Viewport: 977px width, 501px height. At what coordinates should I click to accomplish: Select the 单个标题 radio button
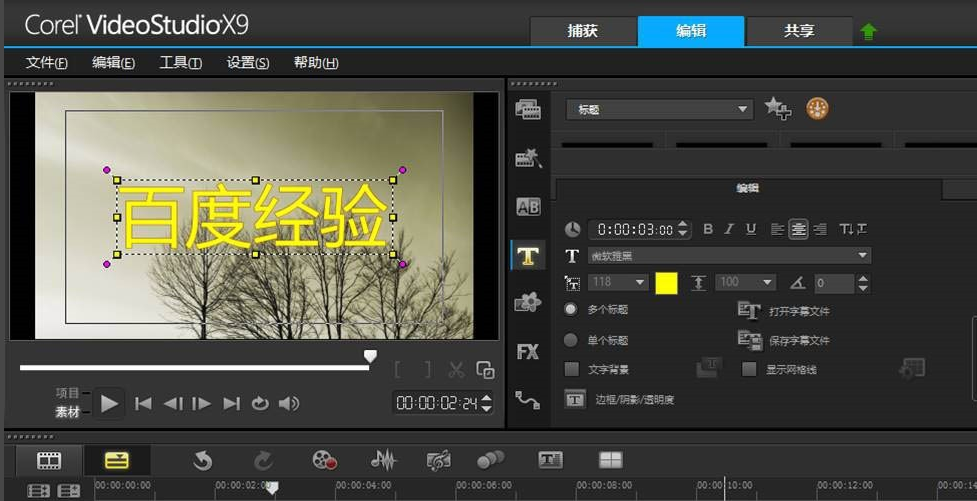[x=571, y=340]
